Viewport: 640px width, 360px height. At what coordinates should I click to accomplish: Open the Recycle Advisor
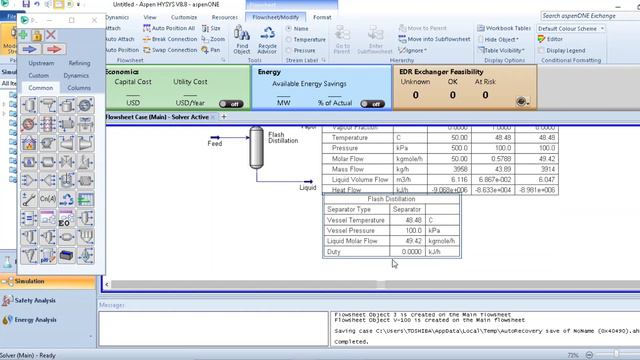267,40
